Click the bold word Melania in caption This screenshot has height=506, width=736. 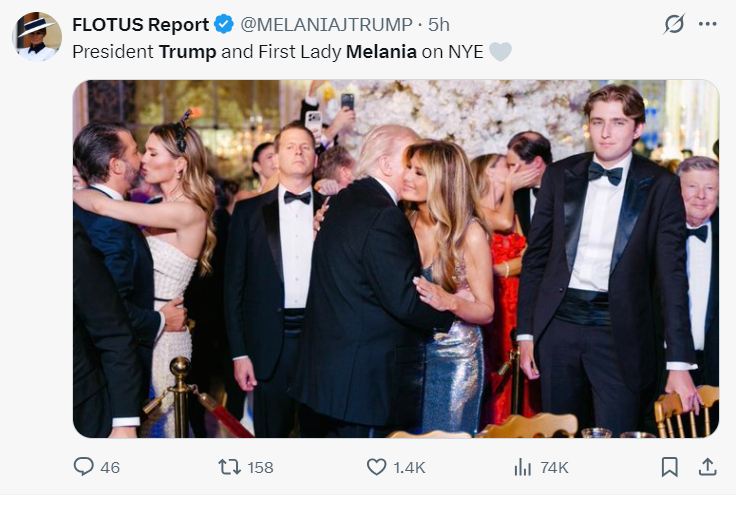click(381, 52)
